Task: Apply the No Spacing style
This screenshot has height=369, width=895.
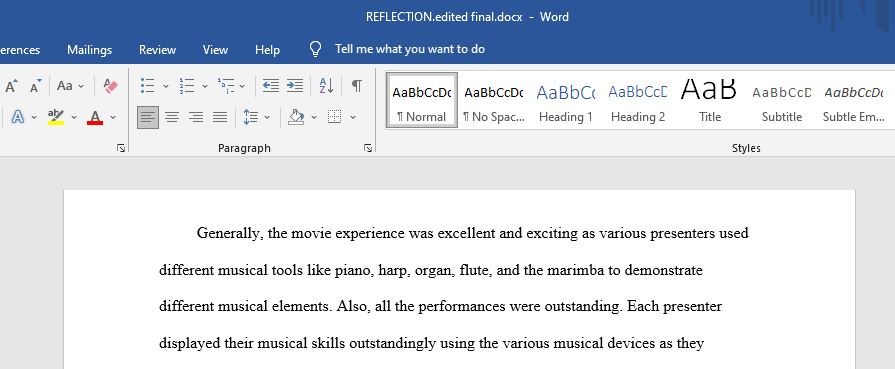Action: click(494, 99)
